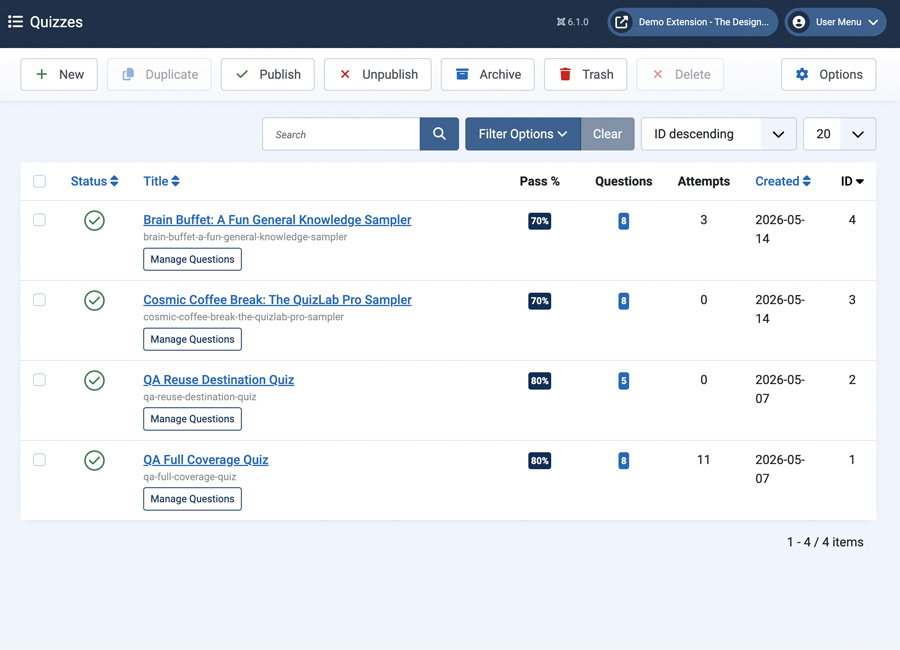Open the sidebar menu list icon beside Quizzes
The width and height of the screenshot is (900, 650).
tap(15, 22)
